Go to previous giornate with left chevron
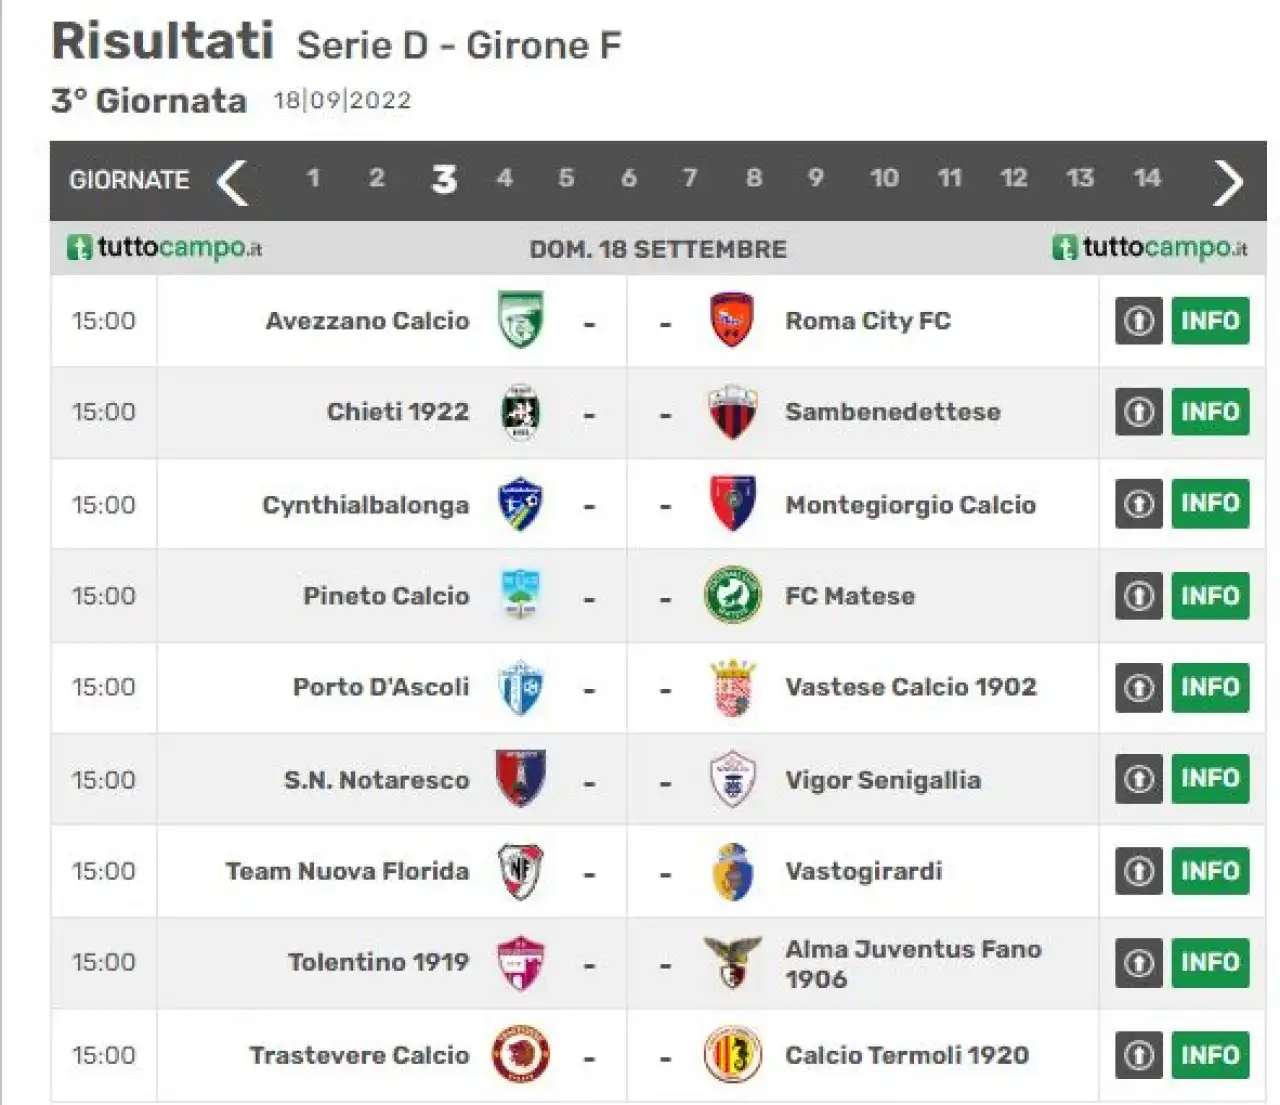The height and width of the screenshot is (1105, 1280). click(233, 182)
